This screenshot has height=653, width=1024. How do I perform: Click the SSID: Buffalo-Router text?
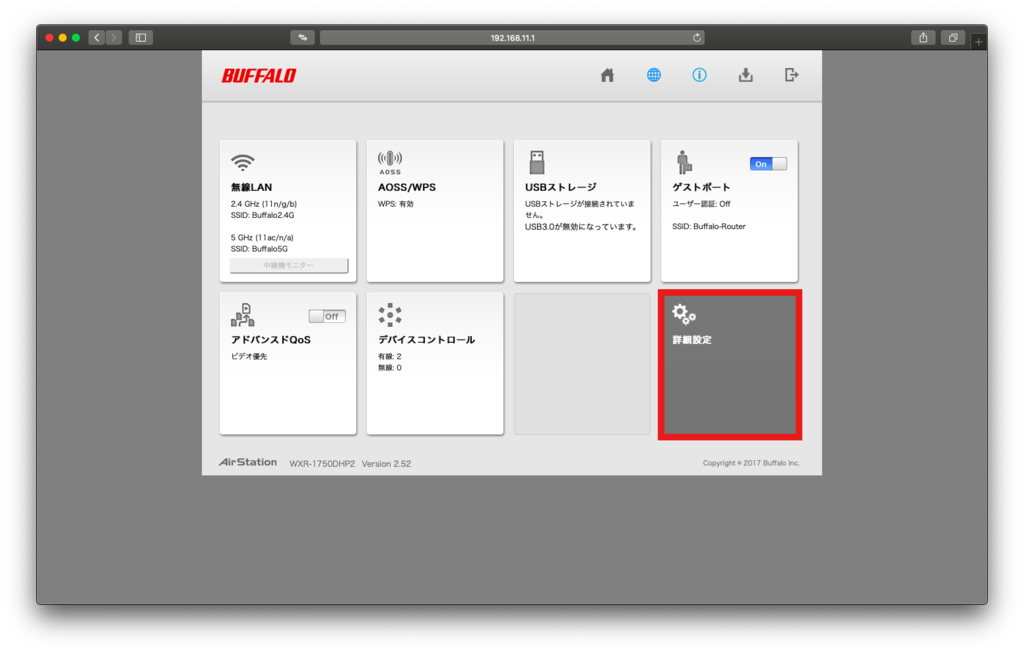[x=709, y=227]
